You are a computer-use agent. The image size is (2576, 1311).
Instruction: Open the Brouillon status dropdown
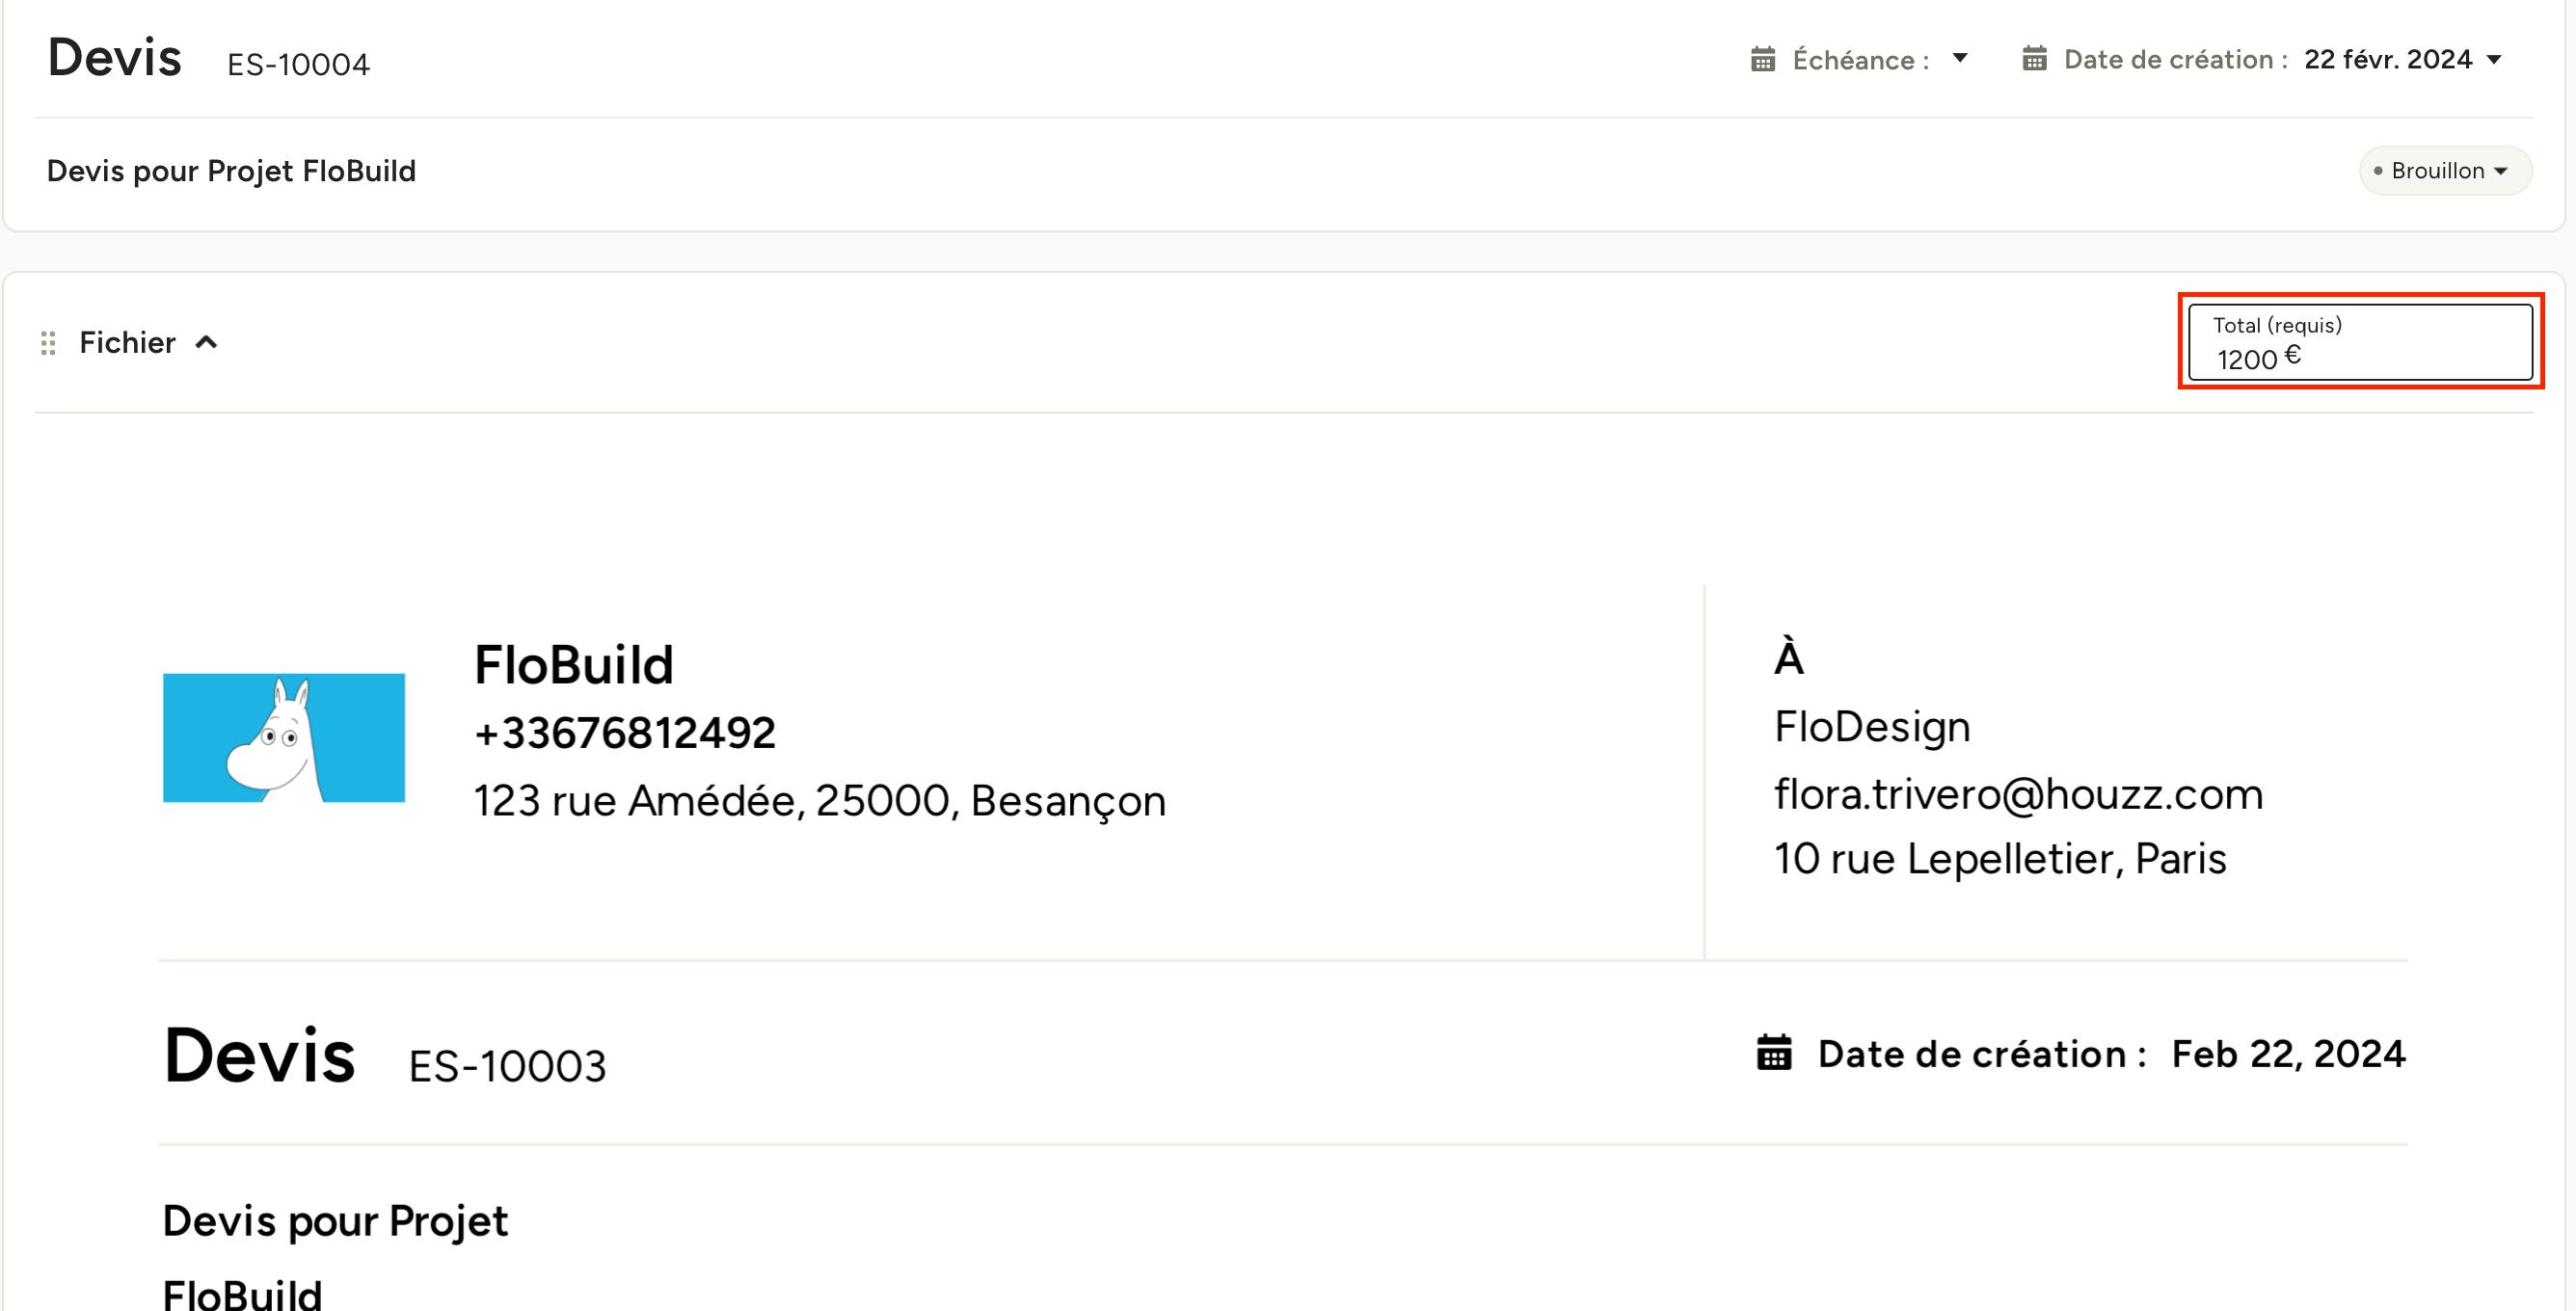click(x=2445, y=171)
